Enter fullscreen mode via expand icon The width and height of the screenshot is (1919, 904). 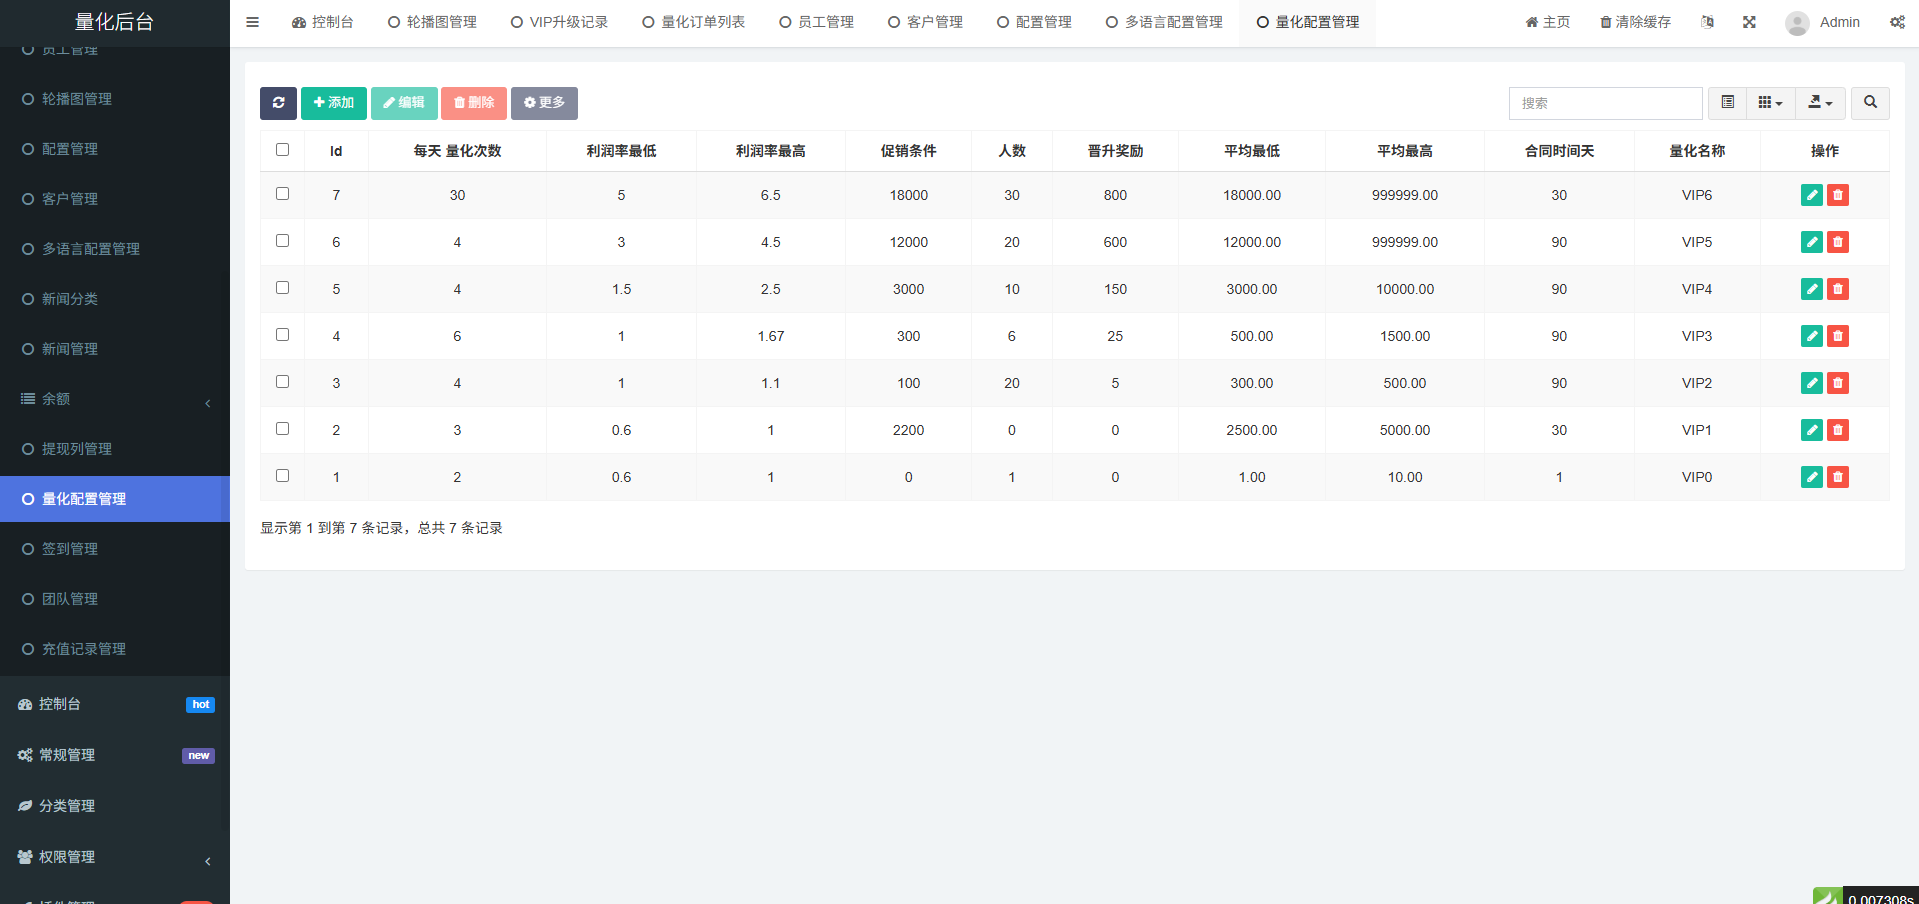(x=1749, y=22)
